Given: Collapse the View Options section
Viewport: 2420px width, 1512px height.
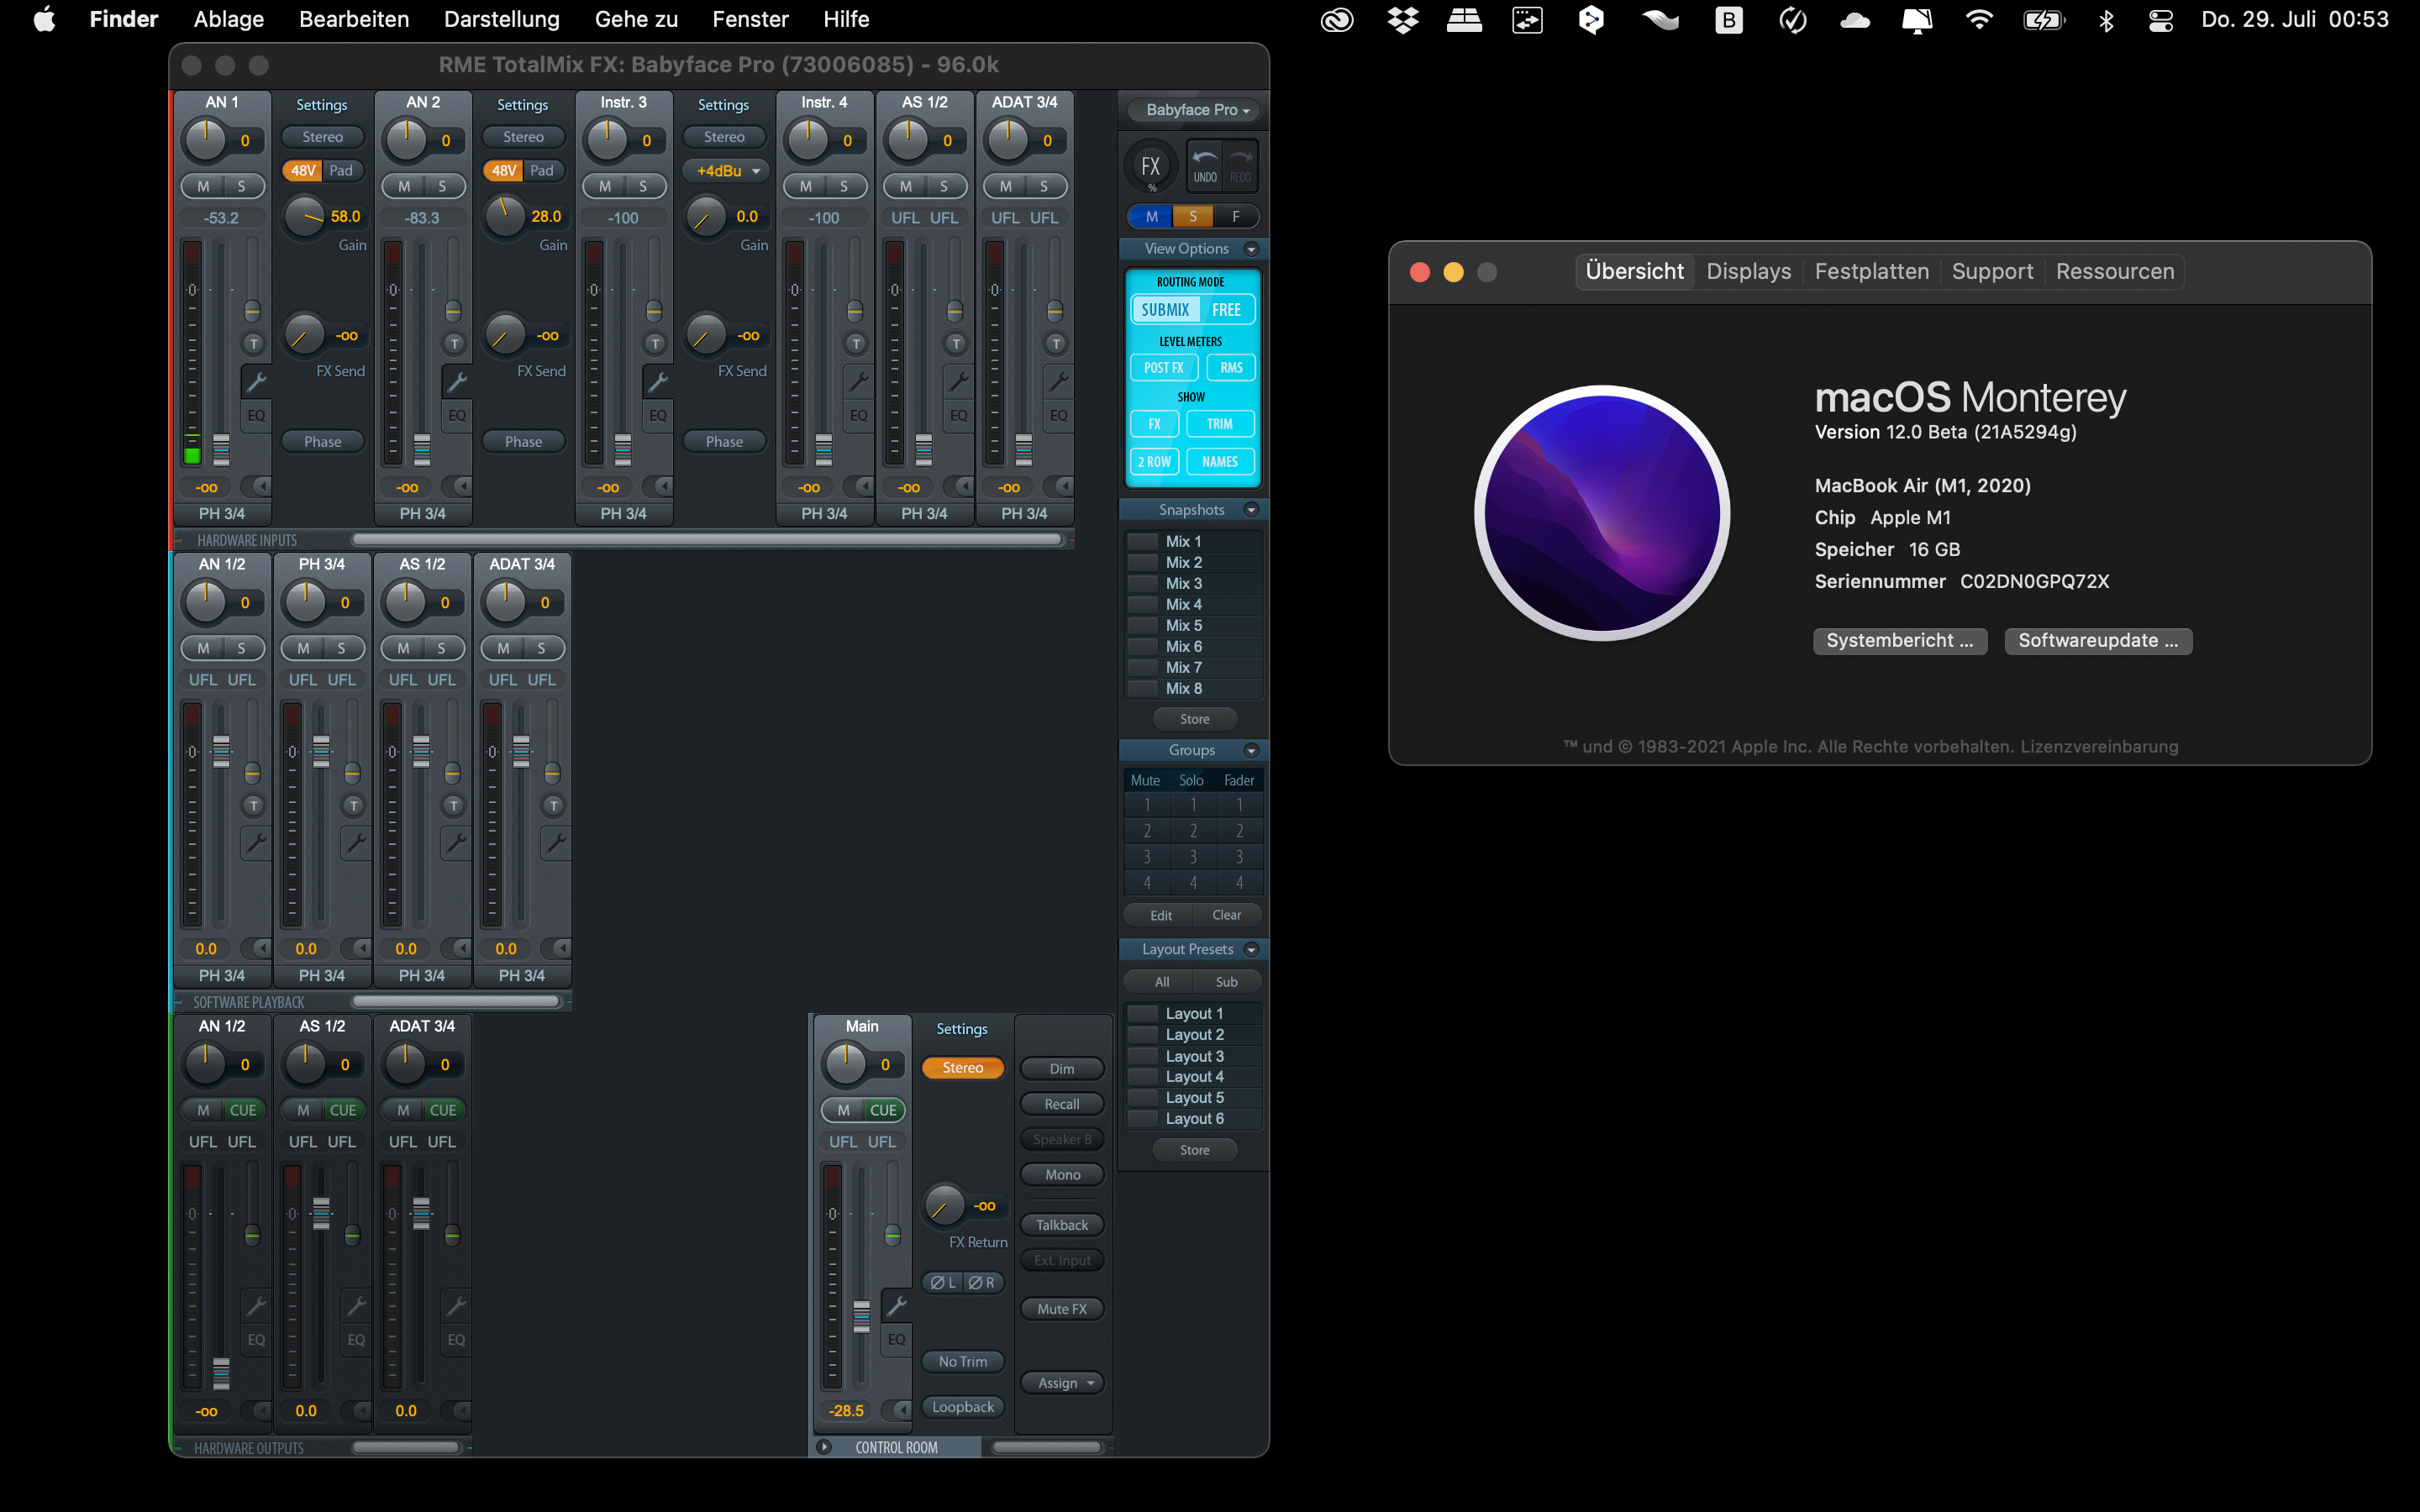Looking at the screenshot, I should tap(1251, 249).
